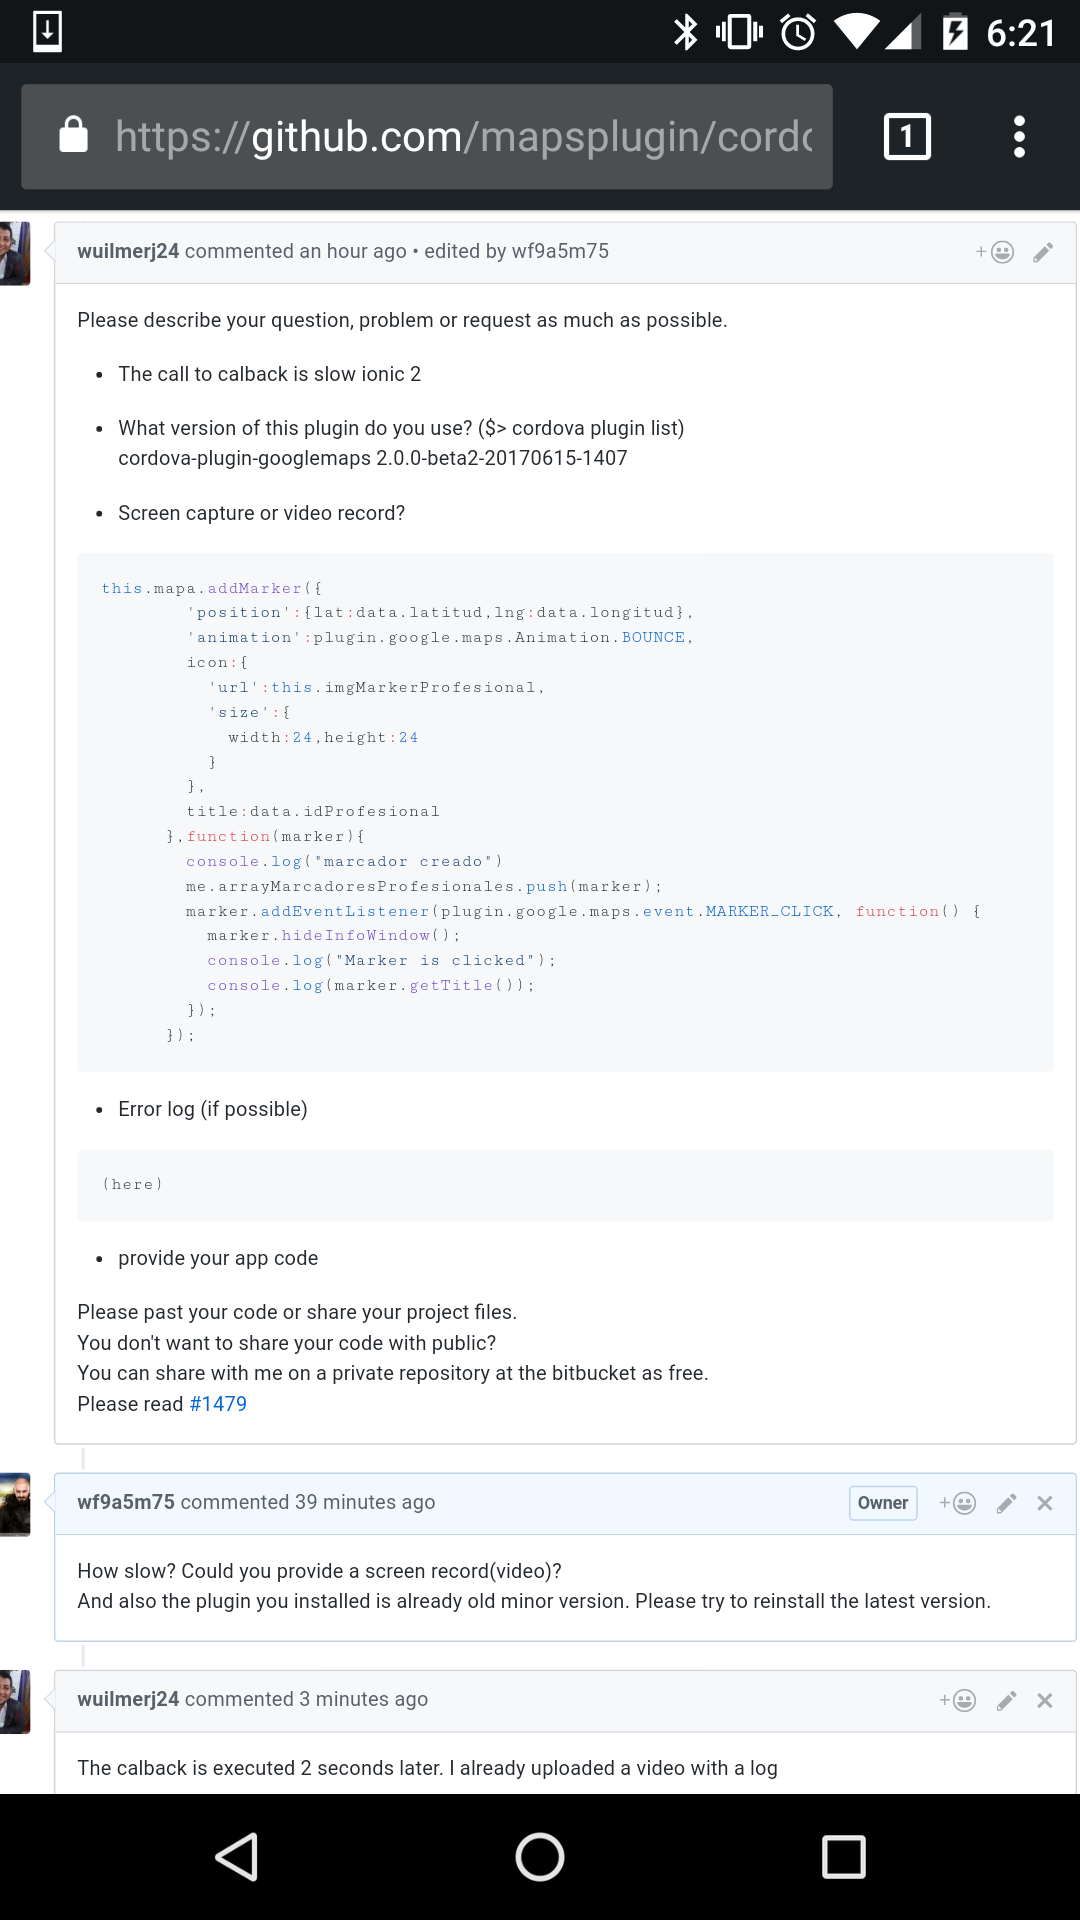Tap the clock alarm icon area in status bar

(799, 30)
